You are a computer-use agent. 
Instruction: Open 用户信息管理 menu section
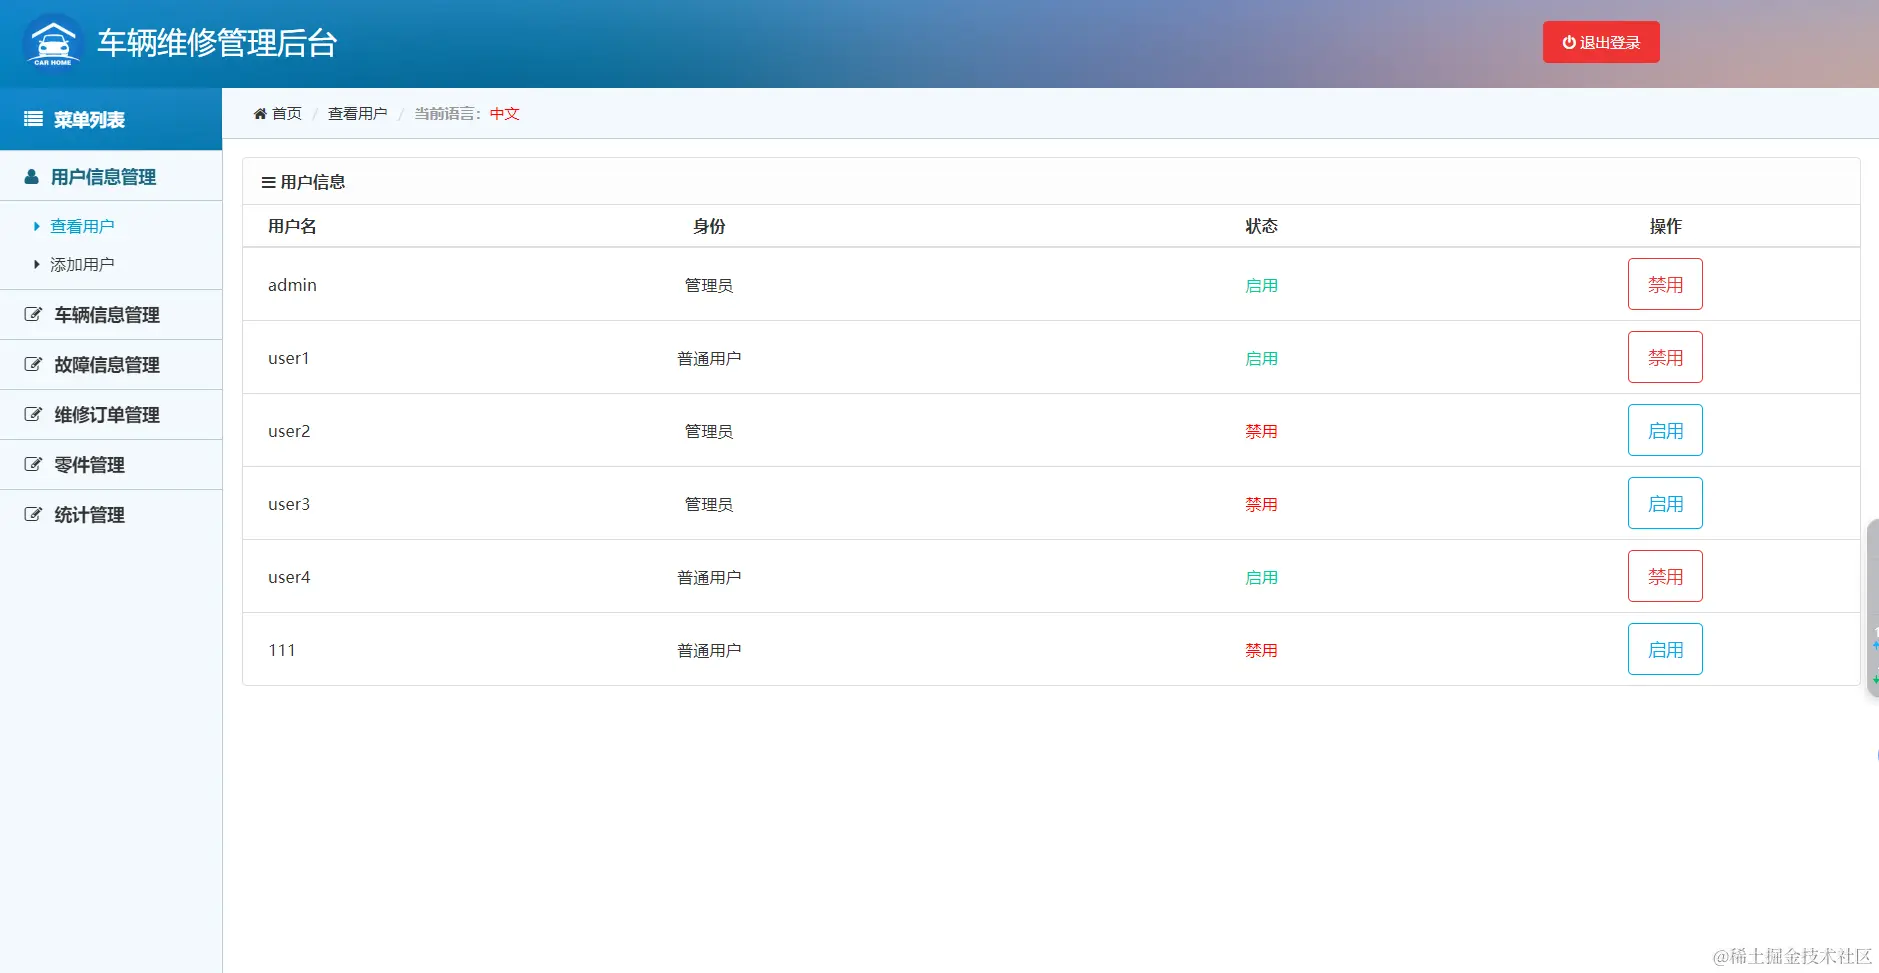(x=111, y=177)
